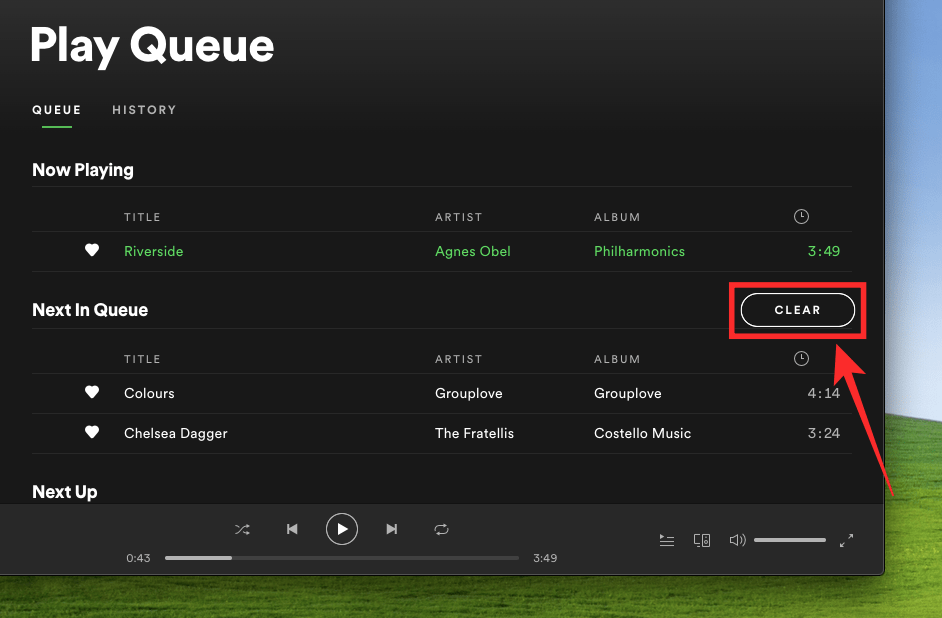The width and height of the screenshot is (942, 618).
Task: Open the artist page for Agnes Obel
Action: coord(472,251)
